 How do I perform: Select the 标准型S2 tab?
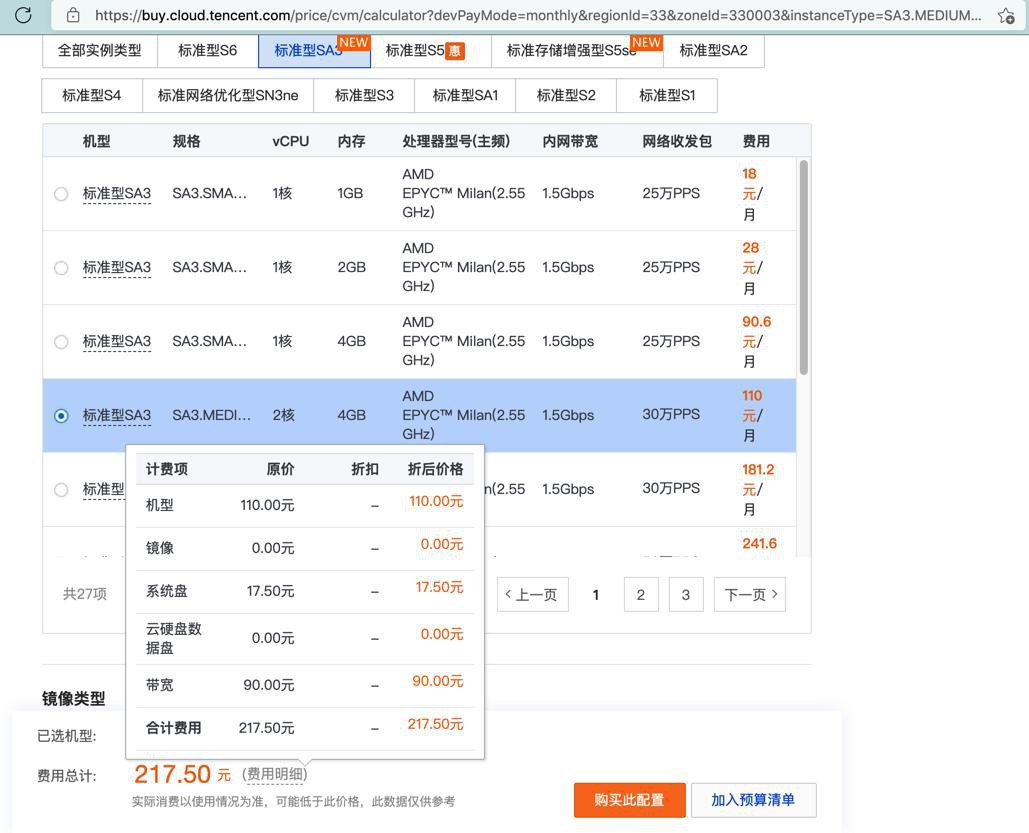[x=566, y=96]
